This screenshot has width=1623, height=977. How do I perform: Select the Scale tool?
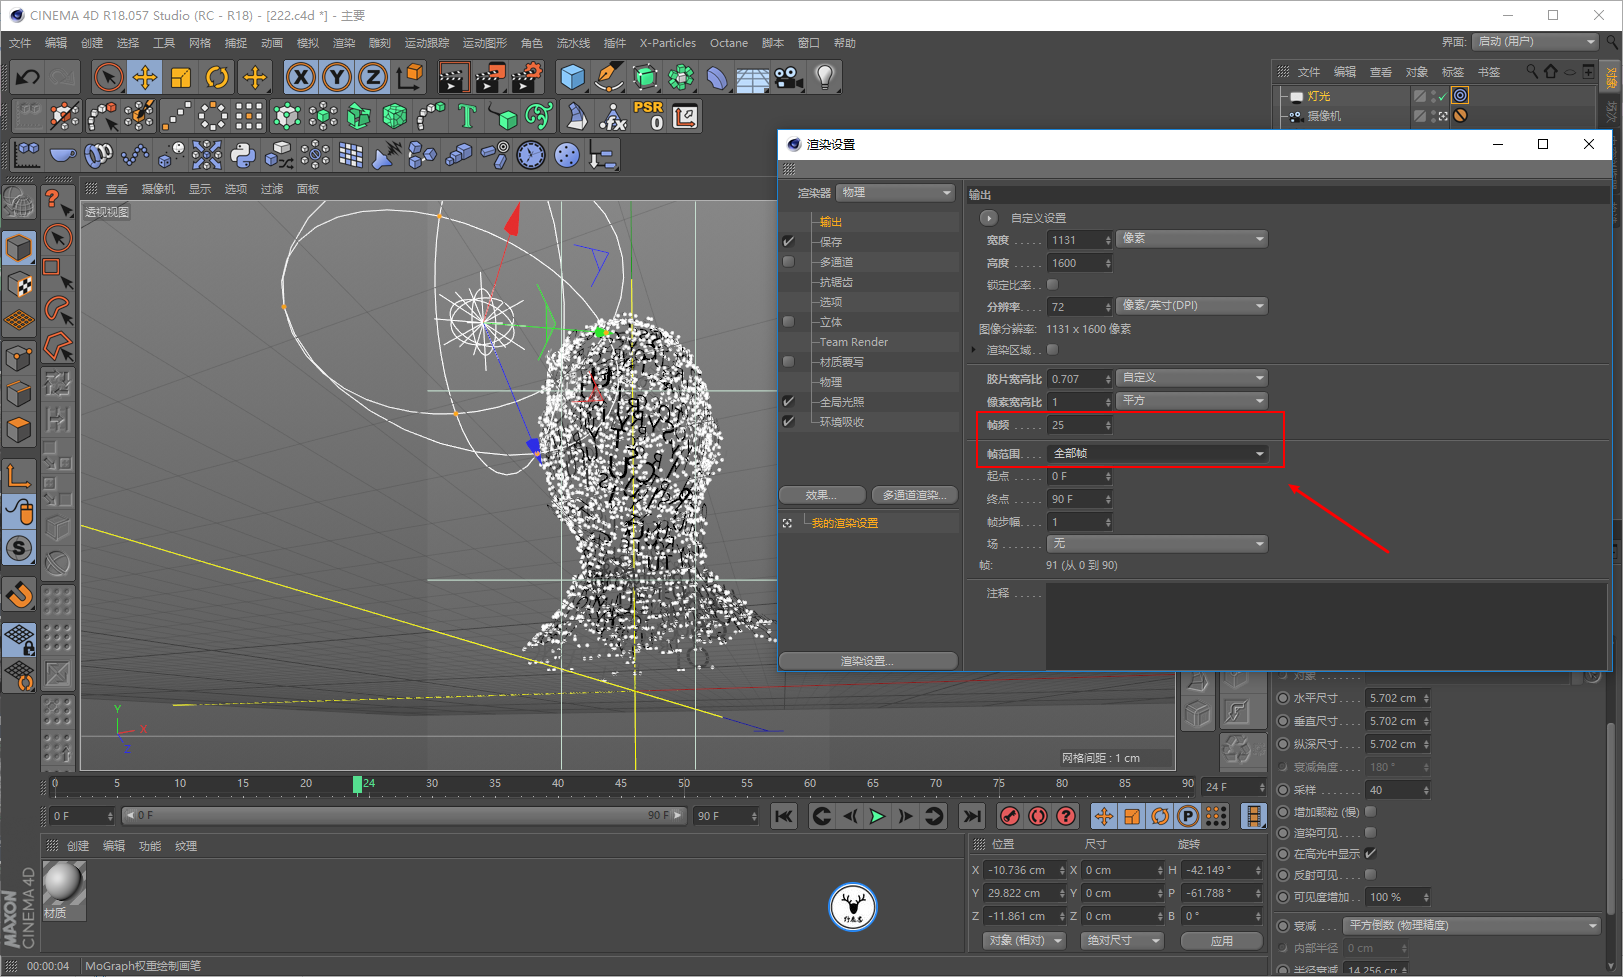click(181, 77)
